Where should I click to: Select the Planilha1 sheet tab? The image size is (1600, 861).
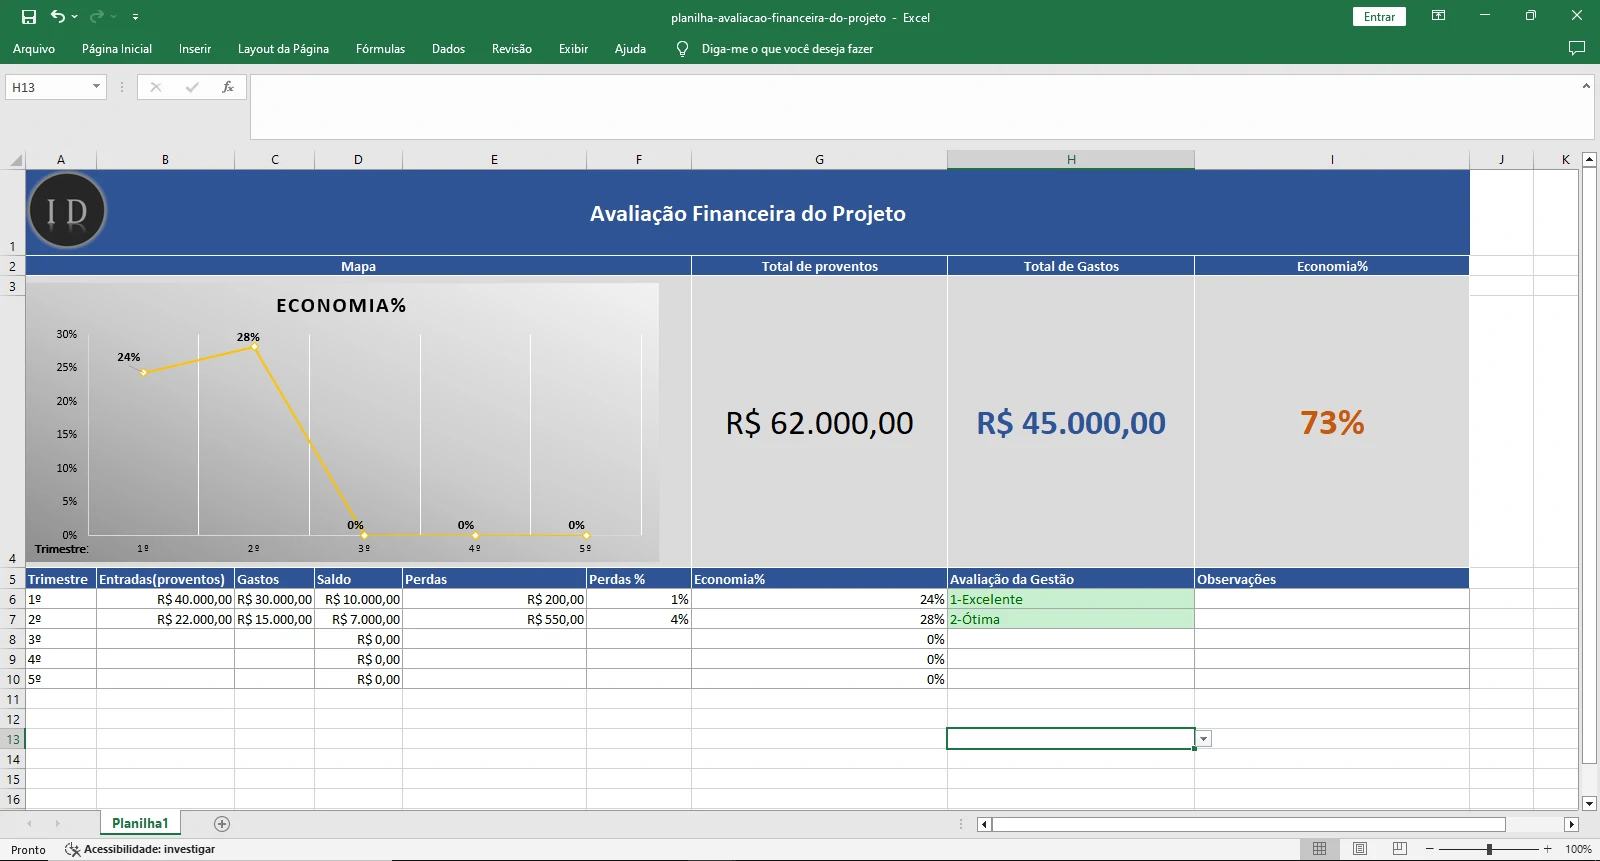point(140,824)
